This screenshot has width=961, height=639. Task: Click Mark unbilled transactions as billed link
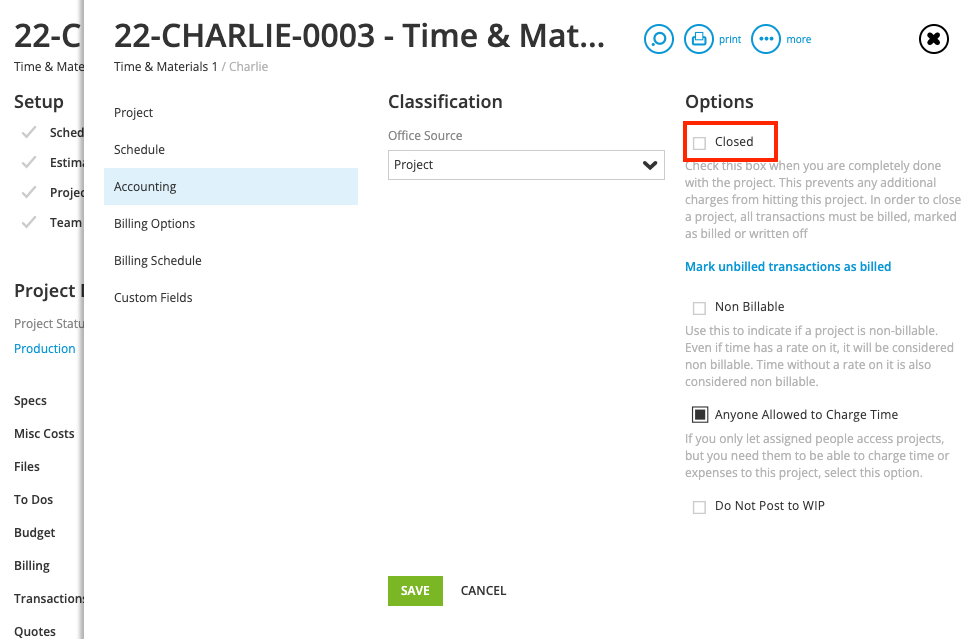(x=788, y=267)
